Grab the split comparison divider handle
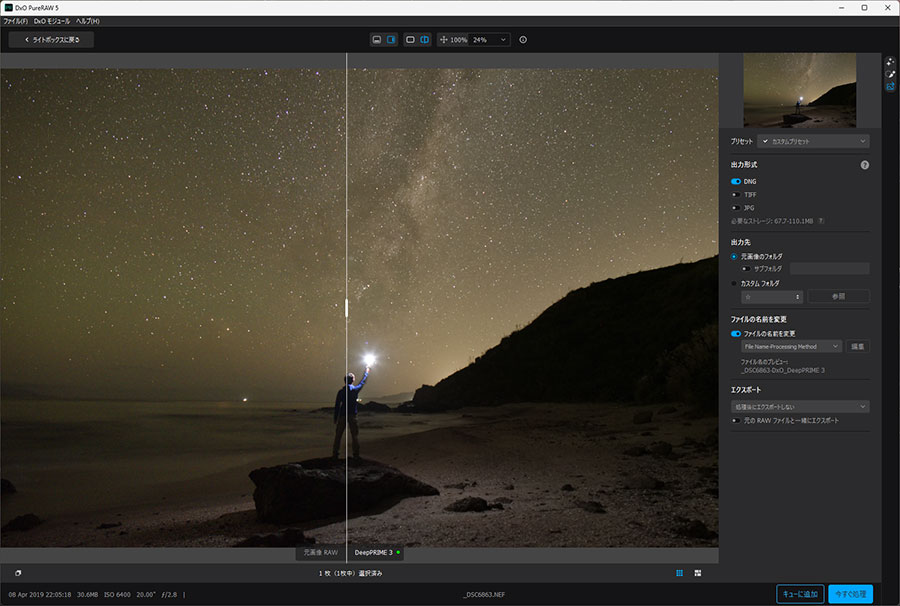Screen dimensions: 900x606 346,308
